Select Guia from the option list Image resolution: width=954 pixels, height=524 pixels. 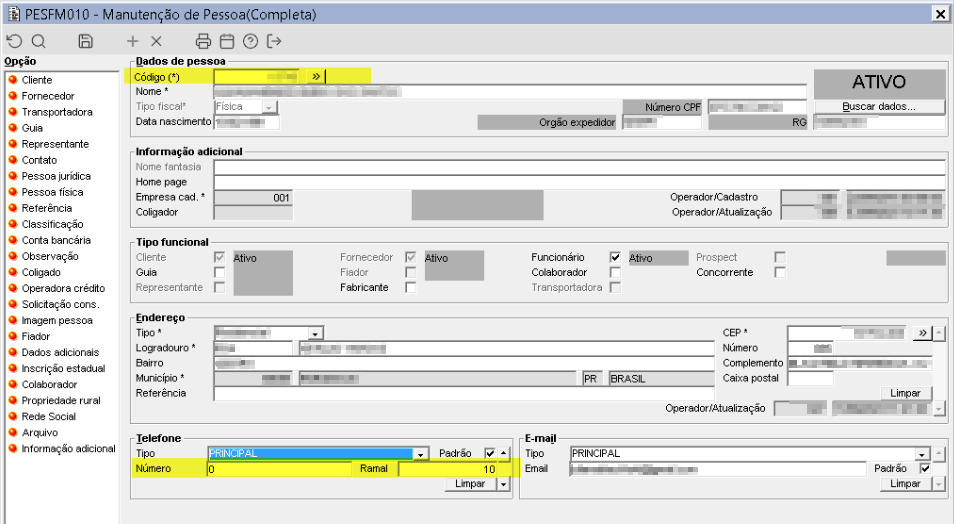click(x=32, y=128)
